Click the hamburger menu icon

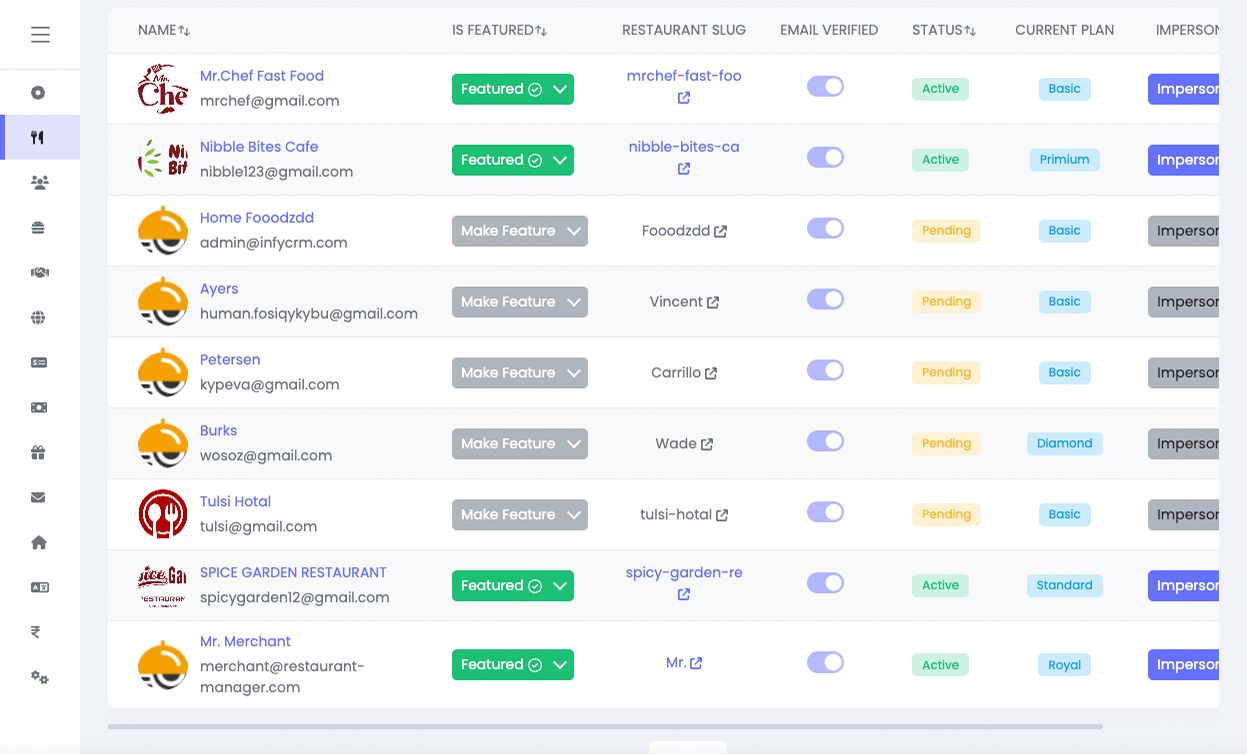pyautogui.click(x=40, y=35)
